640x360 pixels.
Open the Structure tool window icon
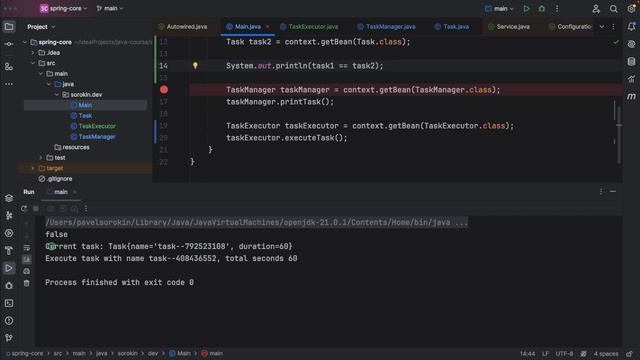click(x=9, y=67)
